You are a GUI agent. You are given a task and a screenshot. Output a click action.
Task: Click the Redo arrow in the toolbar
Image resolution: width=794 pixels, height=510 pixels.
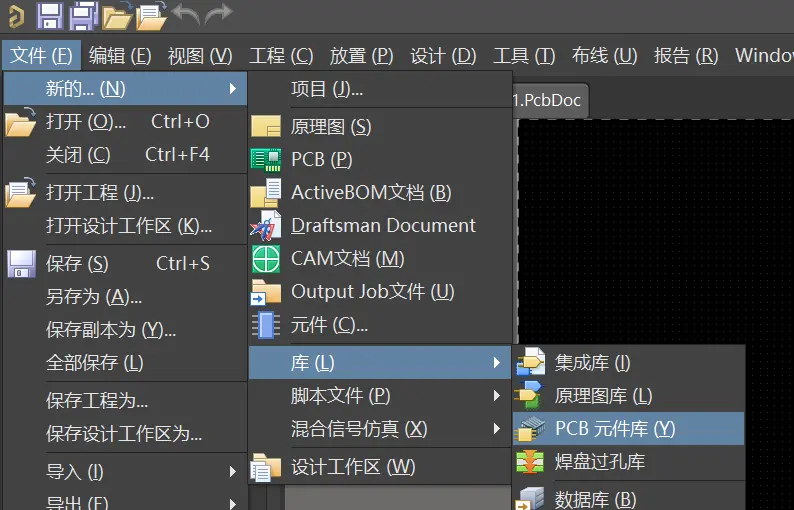click(x=218, y=14)
